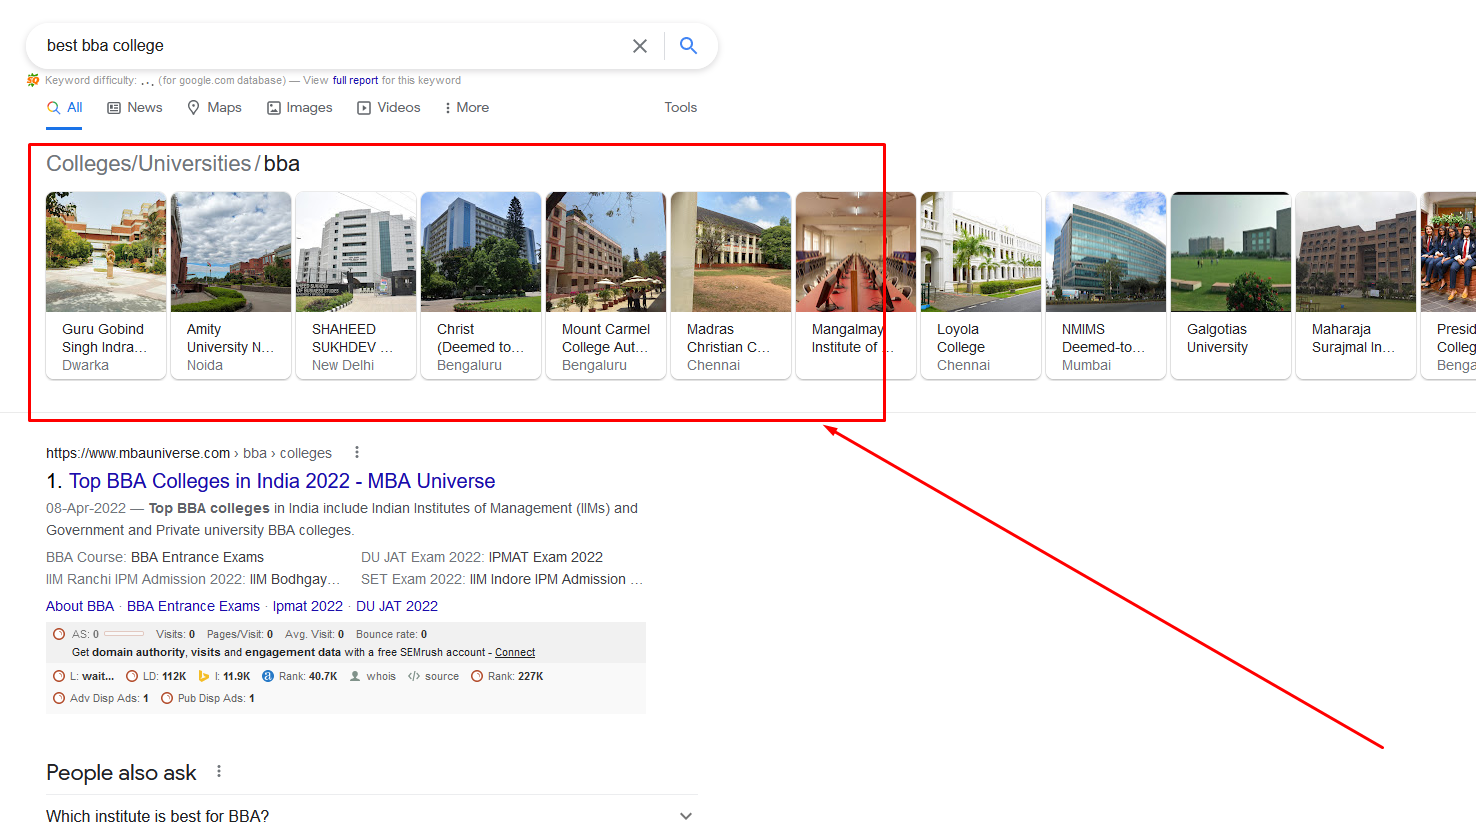
Task: Click the circle icon beside LD: 112K
Action: 132,676
